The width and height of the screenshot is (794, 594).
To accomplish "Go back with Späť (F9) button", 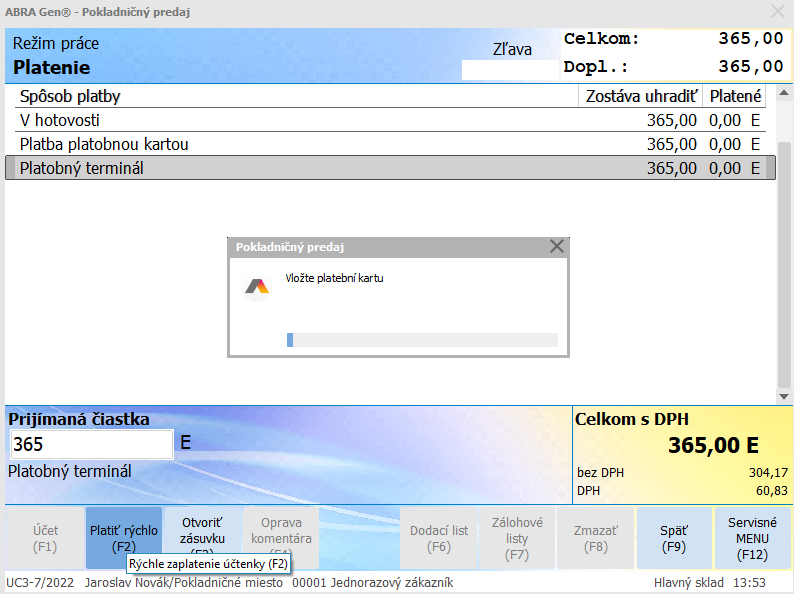I will [x=674, y=538].
